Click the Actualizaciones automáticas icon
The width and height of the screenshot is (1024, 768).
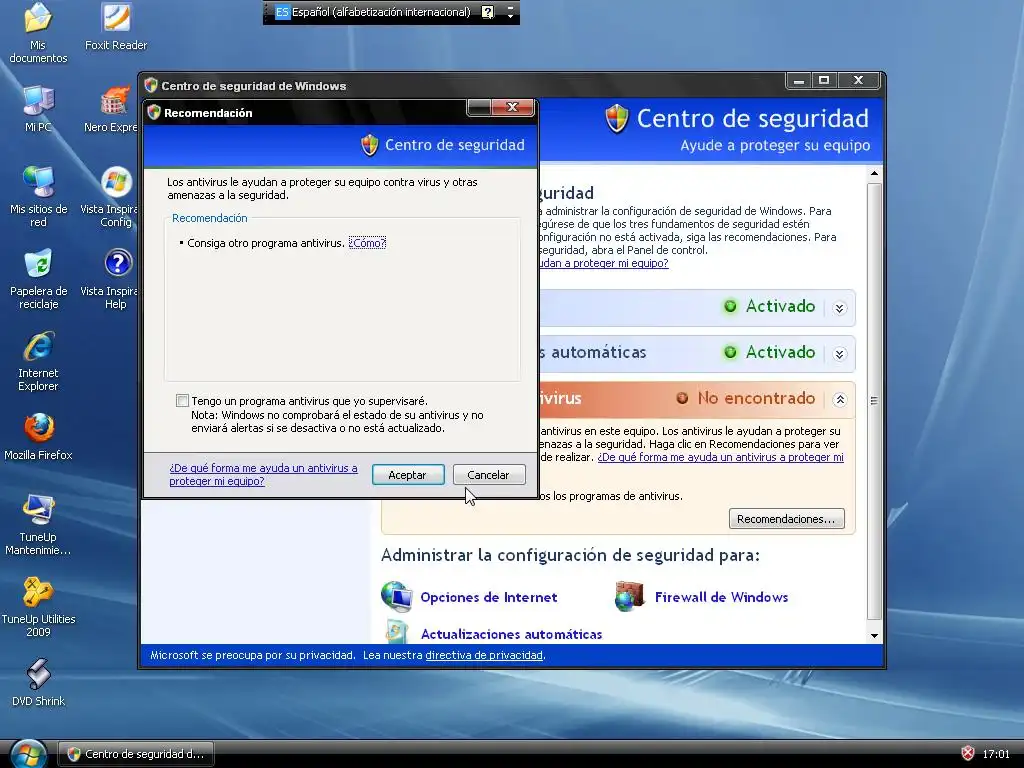396,632
